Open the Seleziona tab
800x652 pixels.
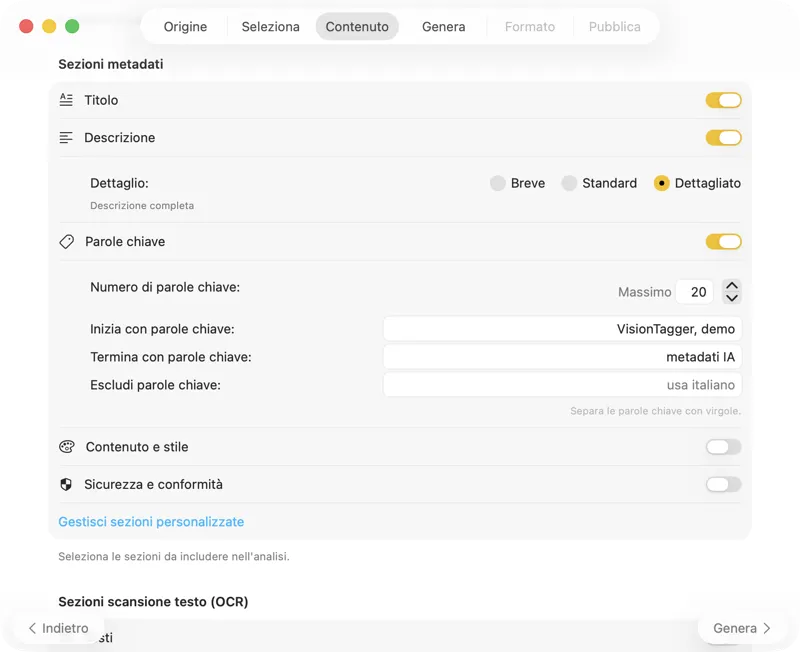point(270,27)
